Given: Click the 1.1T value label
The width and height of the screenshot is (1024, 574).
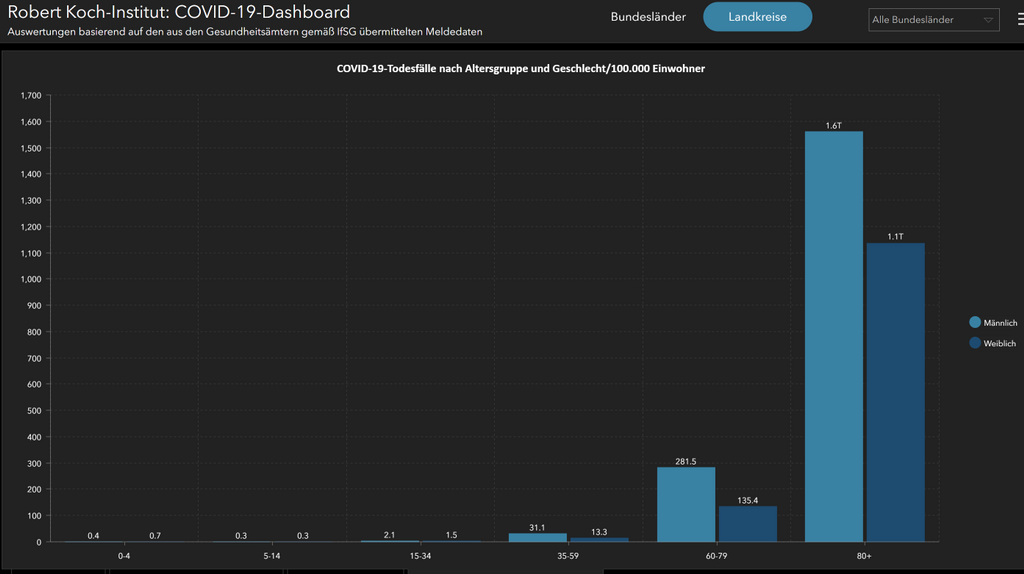Looking at the screenshot, I should coord(895,236).
